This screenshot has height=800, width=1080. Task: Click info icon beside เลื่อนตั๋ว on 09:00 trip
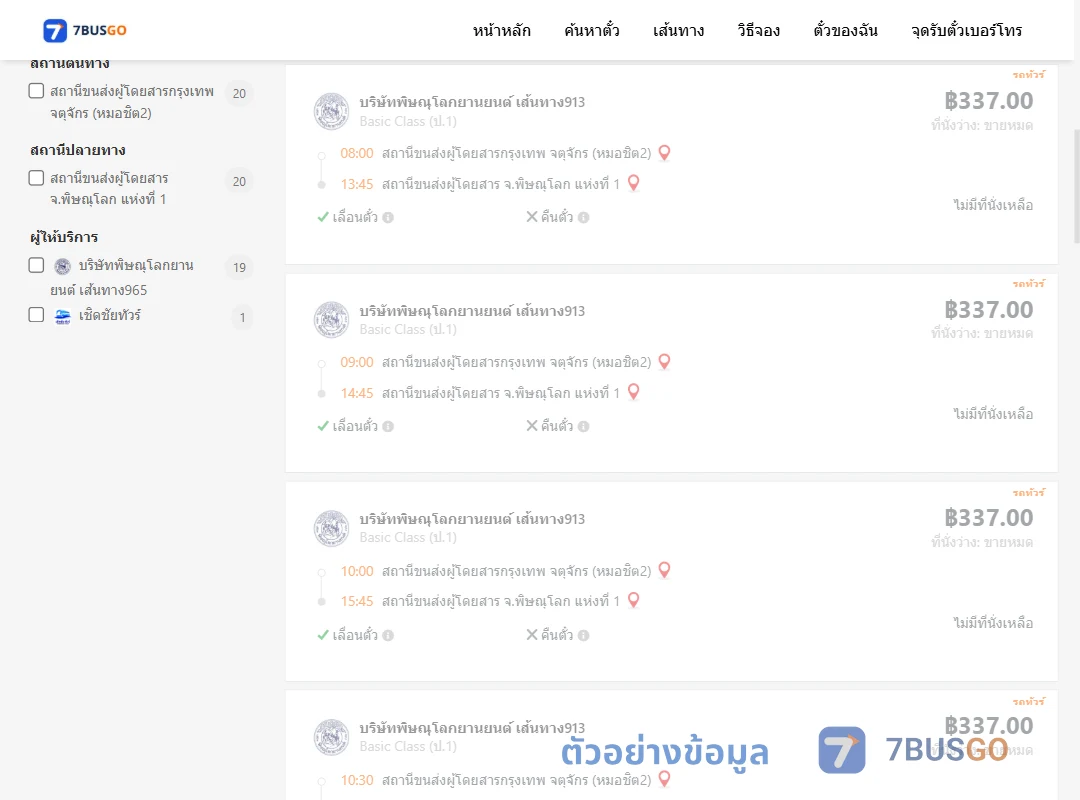click(x=388, y=427)
